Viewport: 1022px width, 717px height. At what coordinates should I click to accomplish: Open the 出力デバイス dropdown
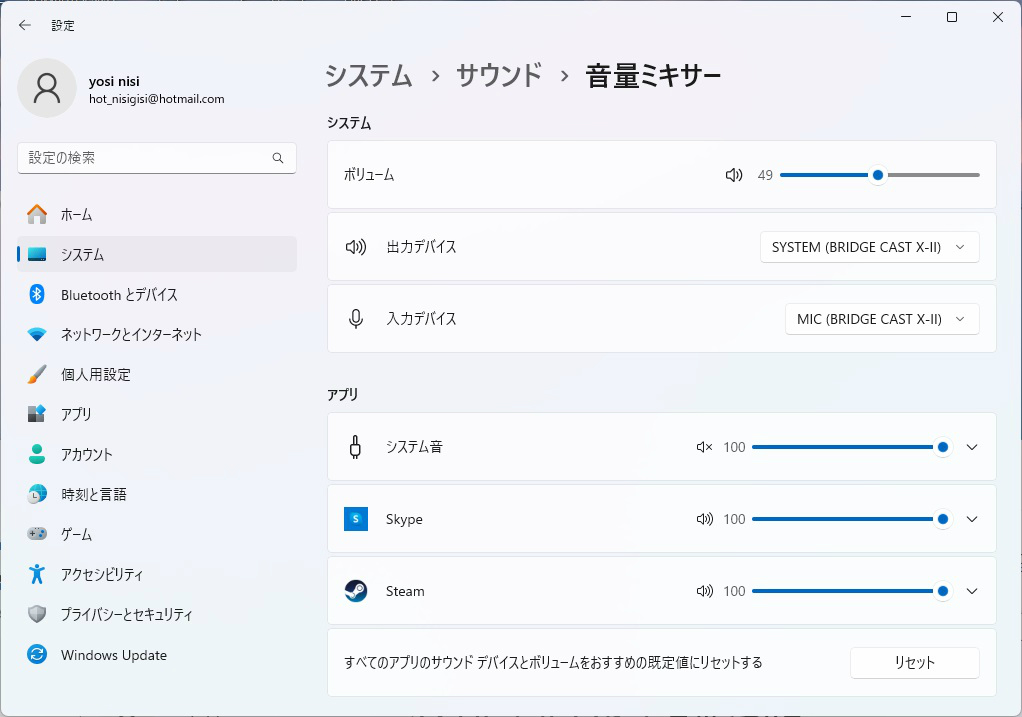coord(868,247)
